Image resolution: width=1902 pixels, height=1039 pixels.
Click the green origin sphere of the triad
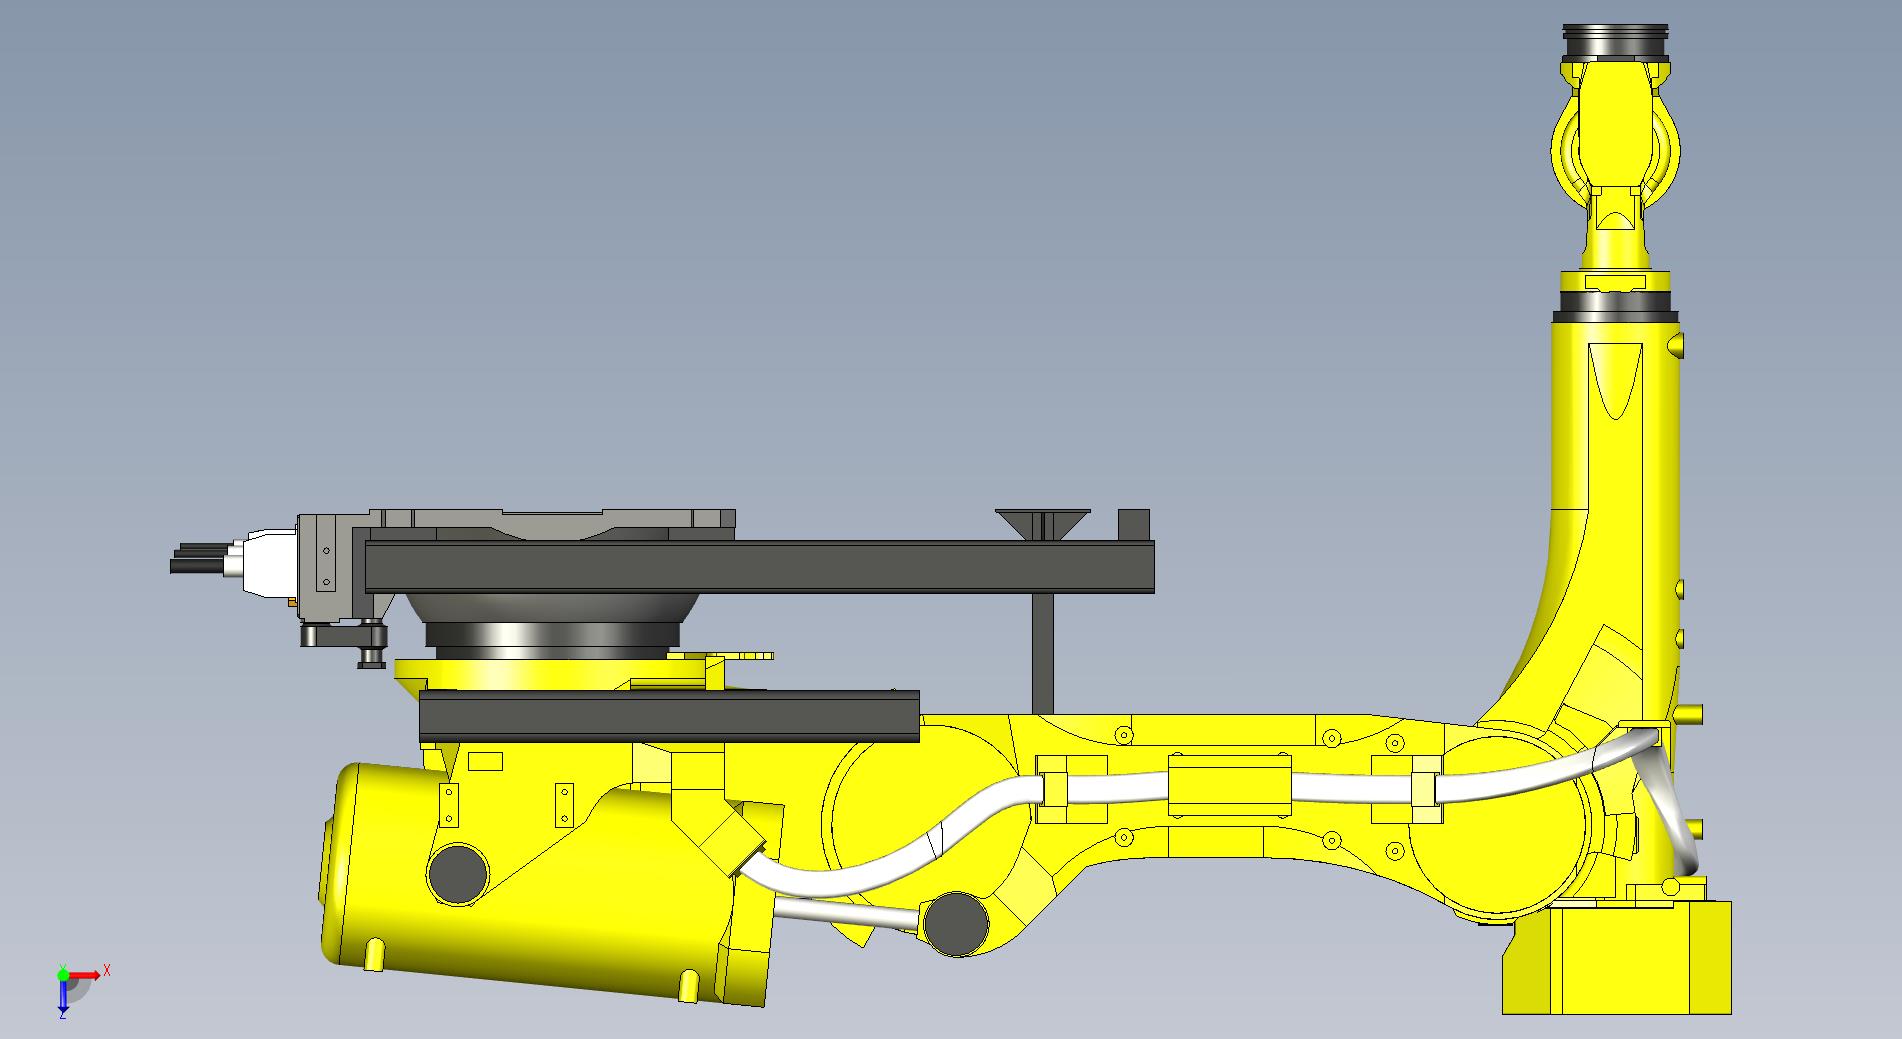click(x=63, y=974)
